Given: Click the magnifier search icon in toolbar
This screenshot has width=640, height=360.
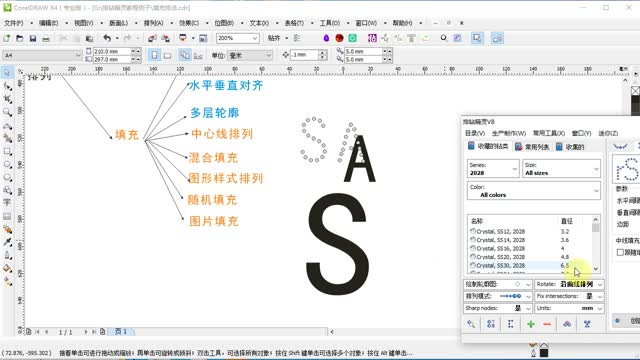Looking at the screenshot, I should click(x=444, y=38).
